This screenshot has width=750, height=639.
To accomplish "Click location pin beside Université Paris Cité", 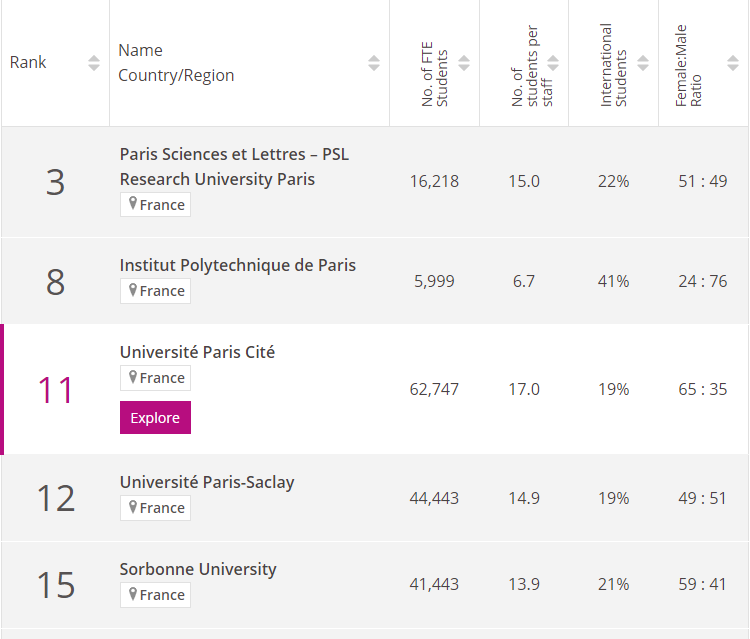I will (131, 378).
